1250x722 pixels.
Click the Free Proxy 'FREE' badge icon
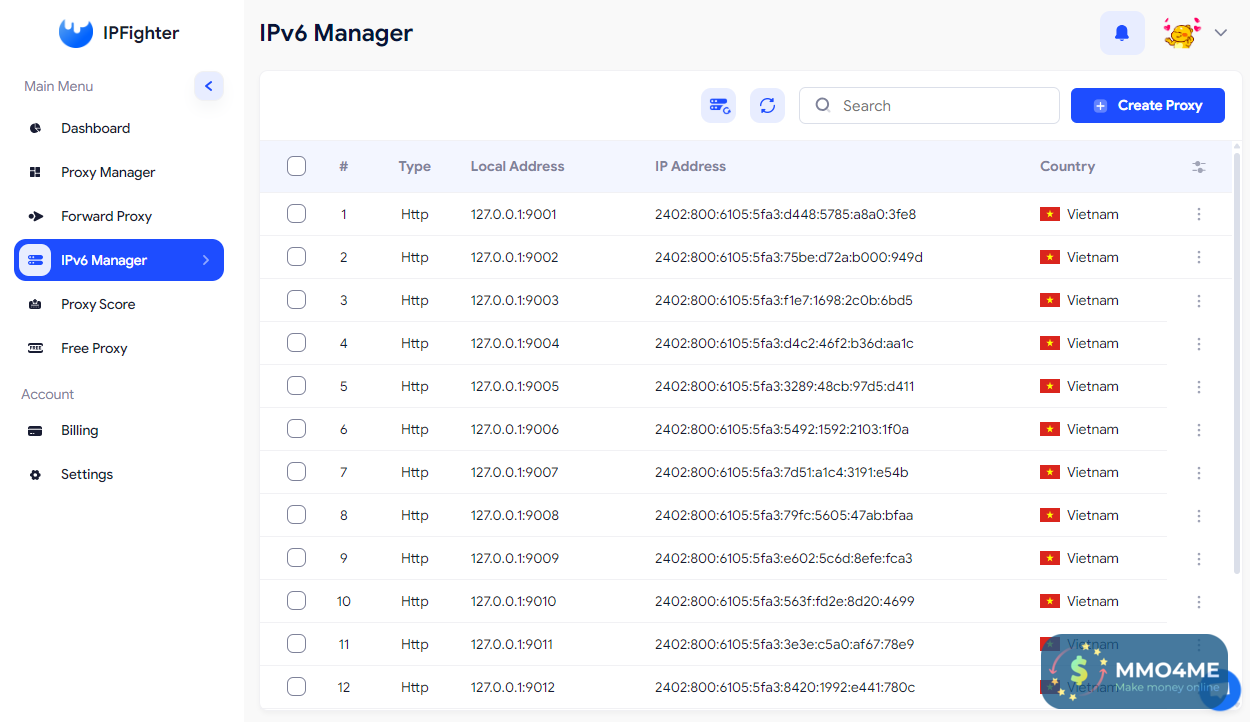coord(36,348)
